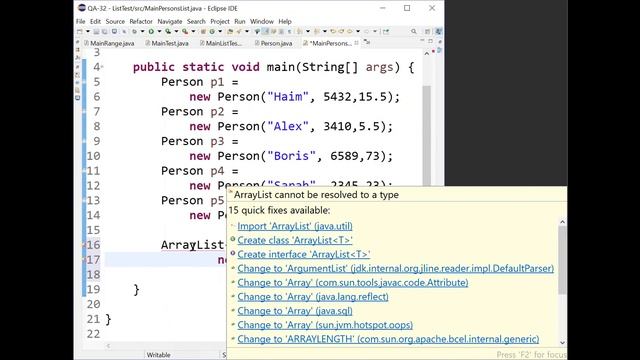The width and height of the screenshot is (640, 360).
Task: Click the Writable status bar entry
Action: pos(158,355)
